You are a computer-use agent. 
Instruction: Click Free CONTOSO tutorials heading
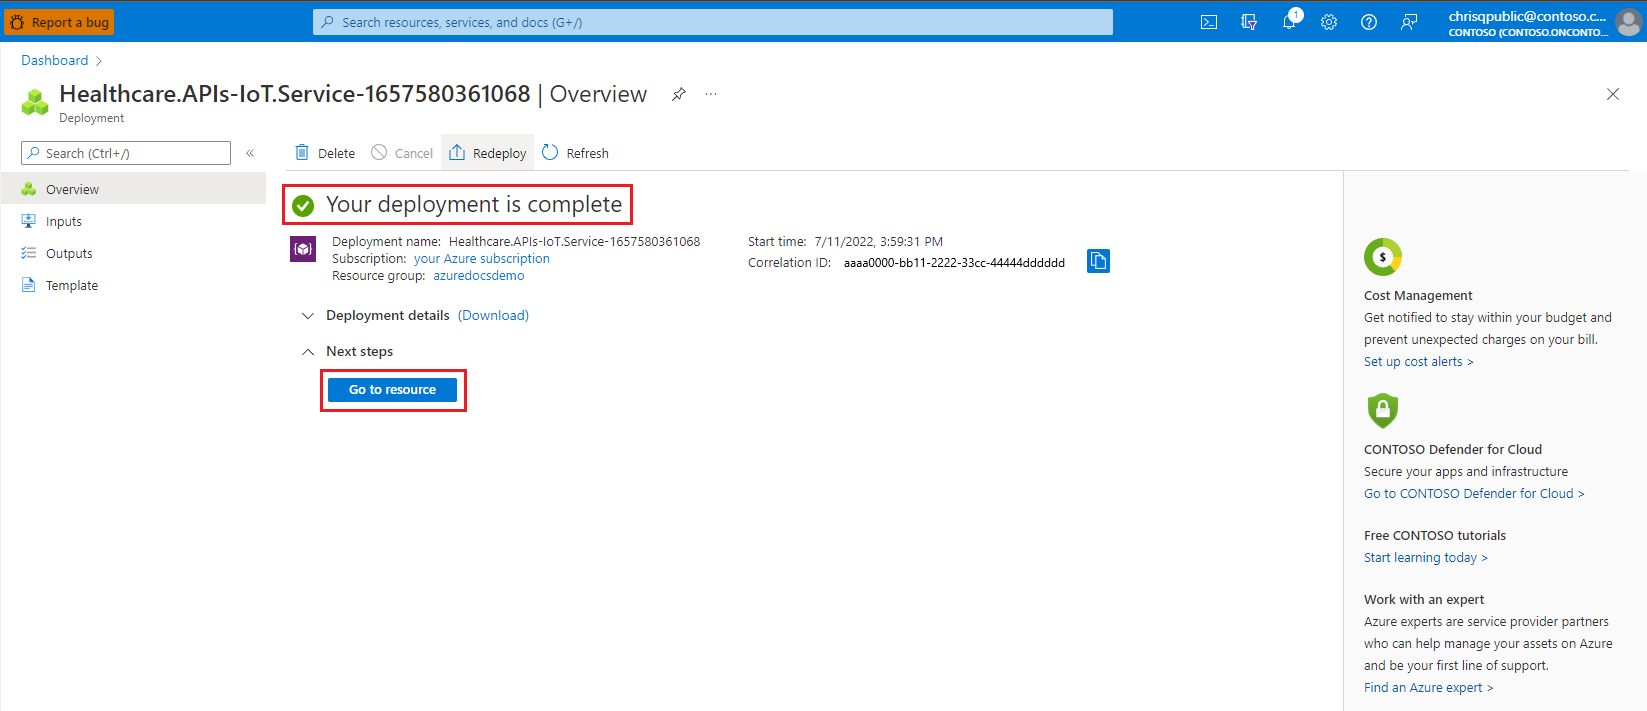click(x=1435, y=535)
